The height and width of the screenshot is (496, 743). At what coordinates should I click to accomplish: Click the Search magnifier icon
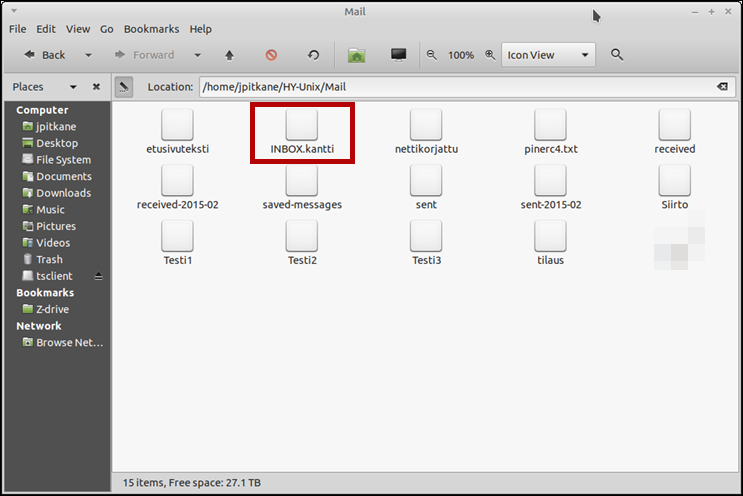click(x=616, y=55)
